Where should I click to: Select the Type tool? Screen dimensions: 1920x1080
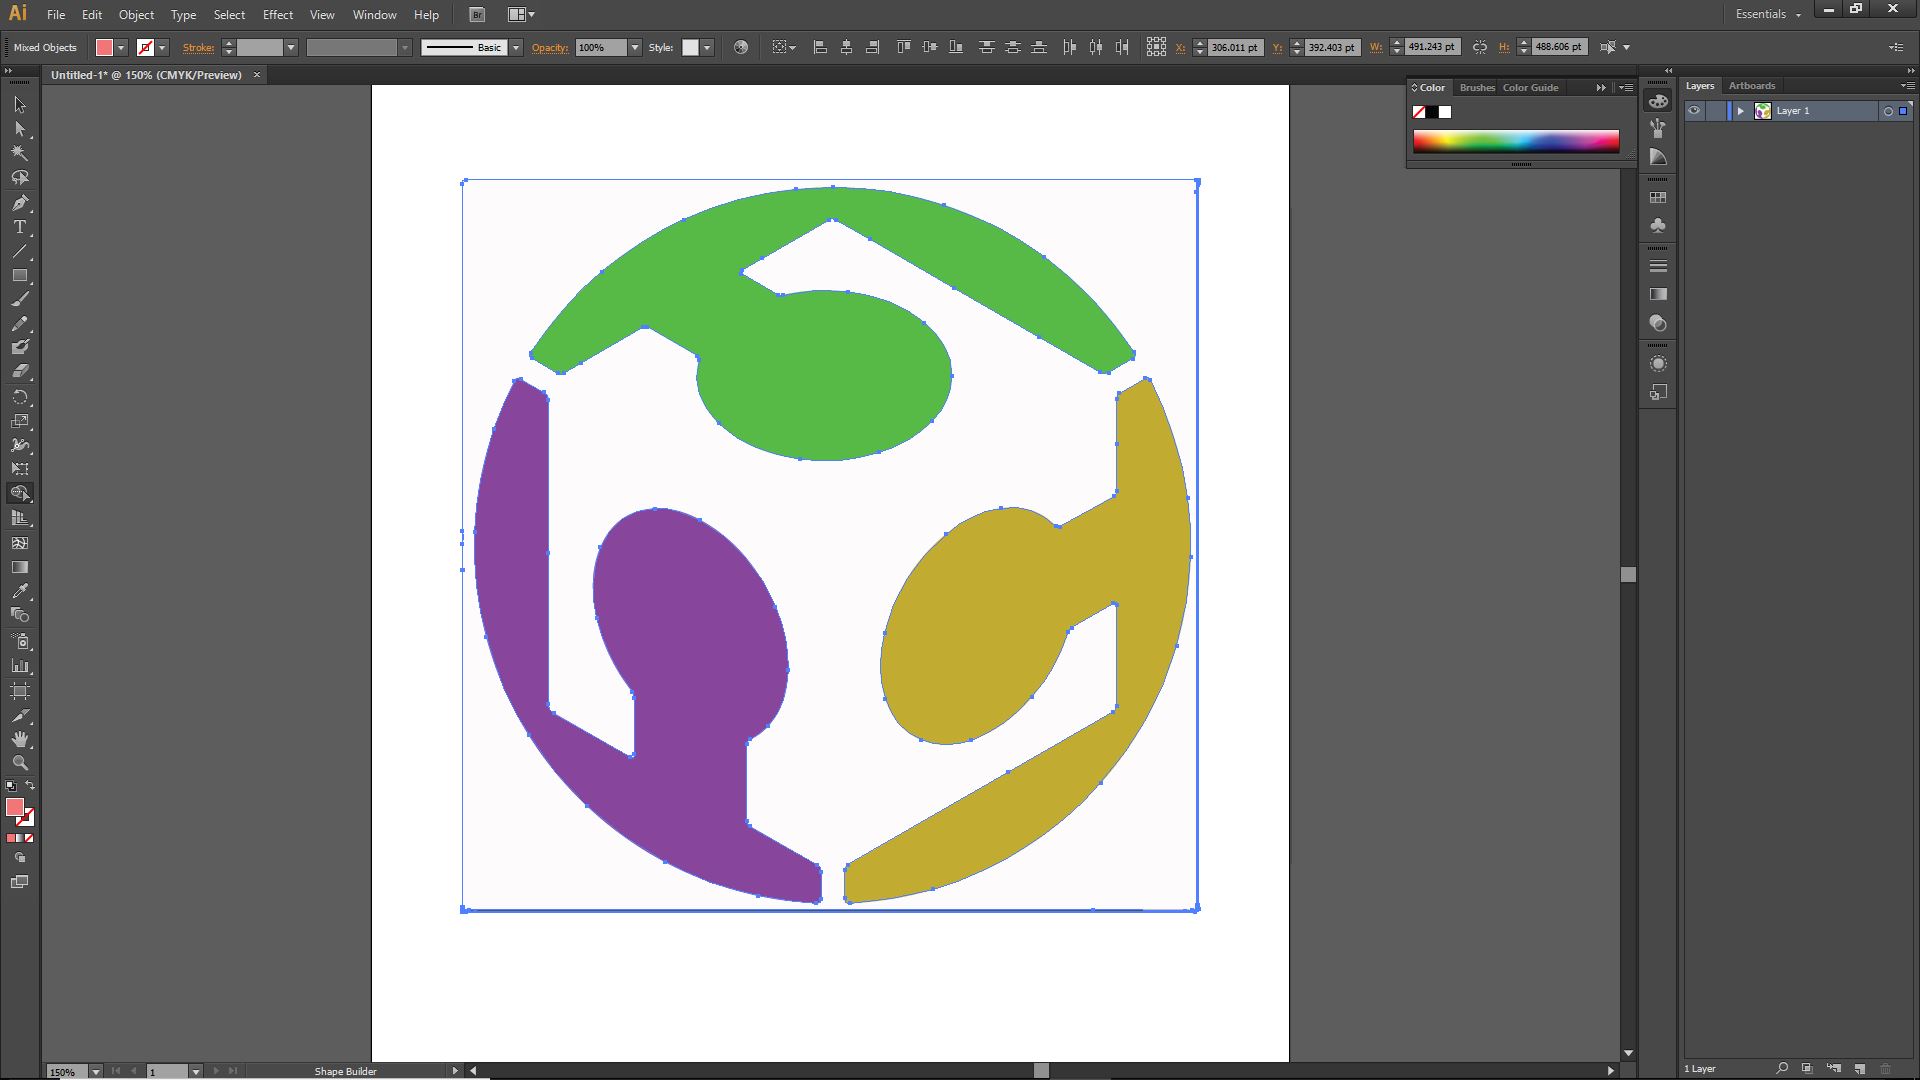pyautogui.click(x=20, y=227)
